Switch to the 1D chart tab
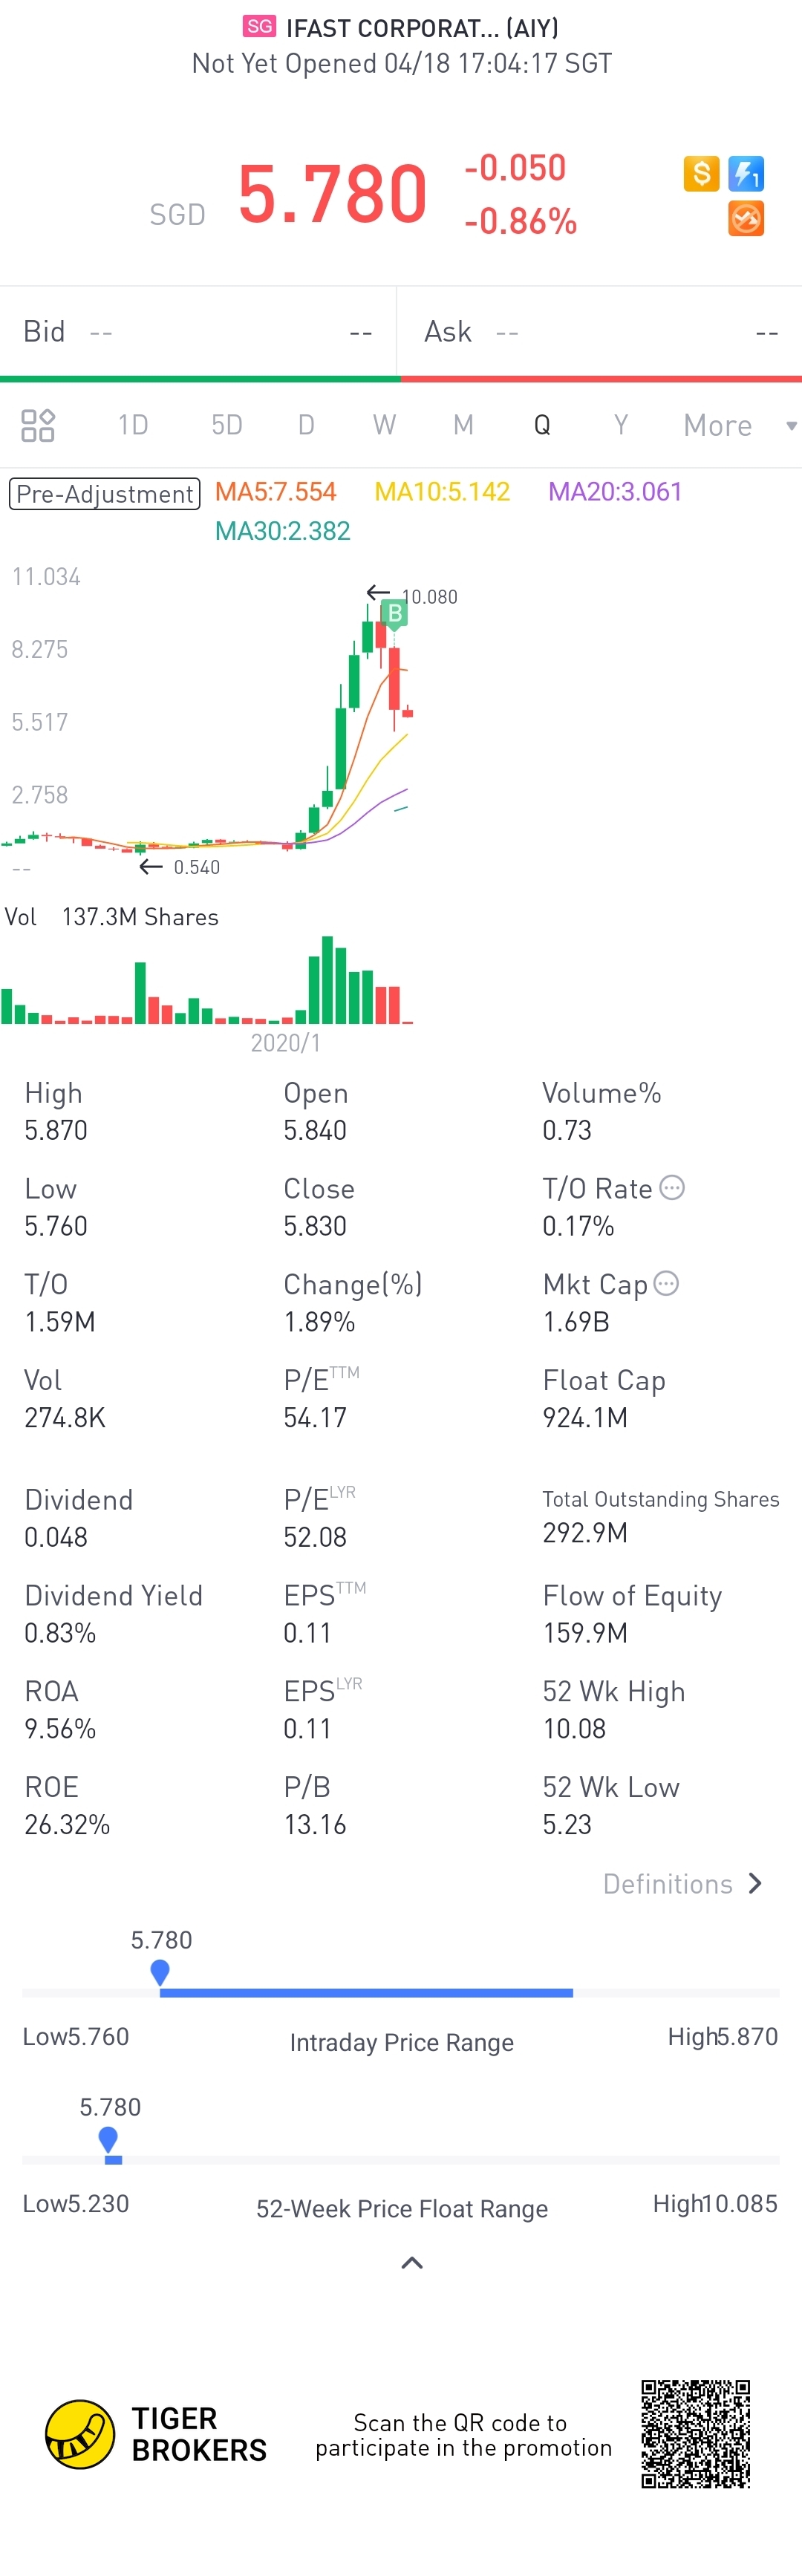This screenshot has height=2576, width=802. tap(133, 425)
